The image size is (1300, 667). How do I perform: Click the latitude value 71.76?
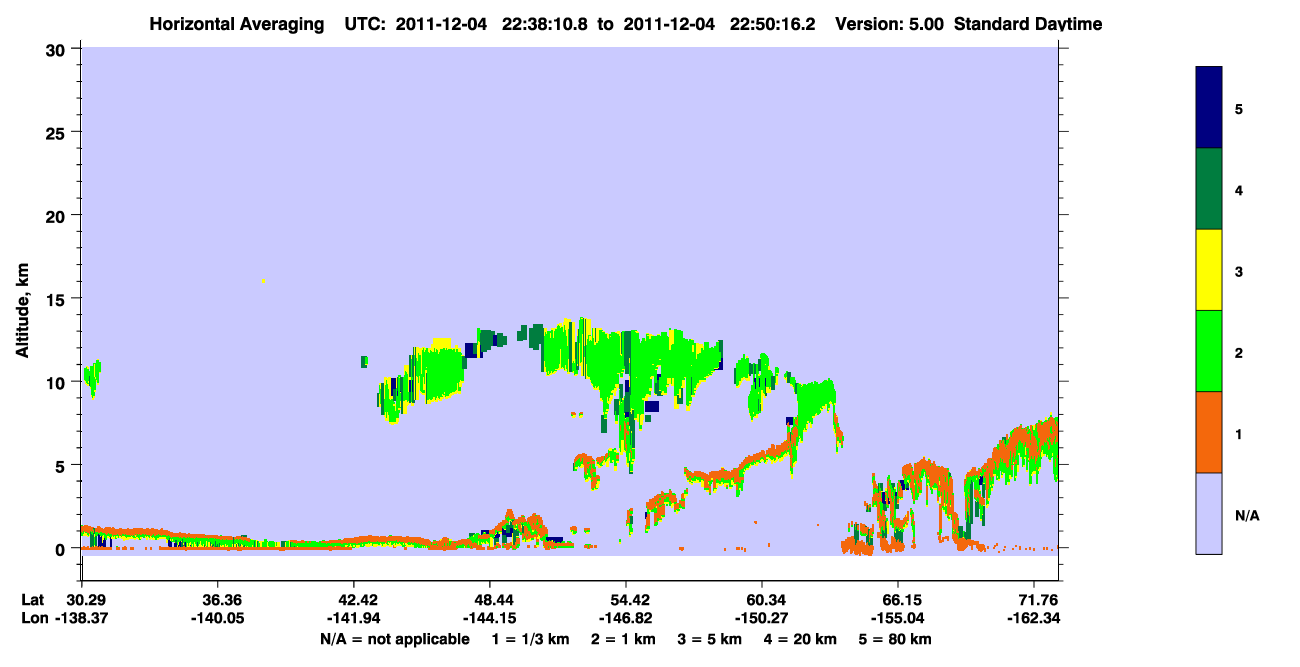(1038, 600)
